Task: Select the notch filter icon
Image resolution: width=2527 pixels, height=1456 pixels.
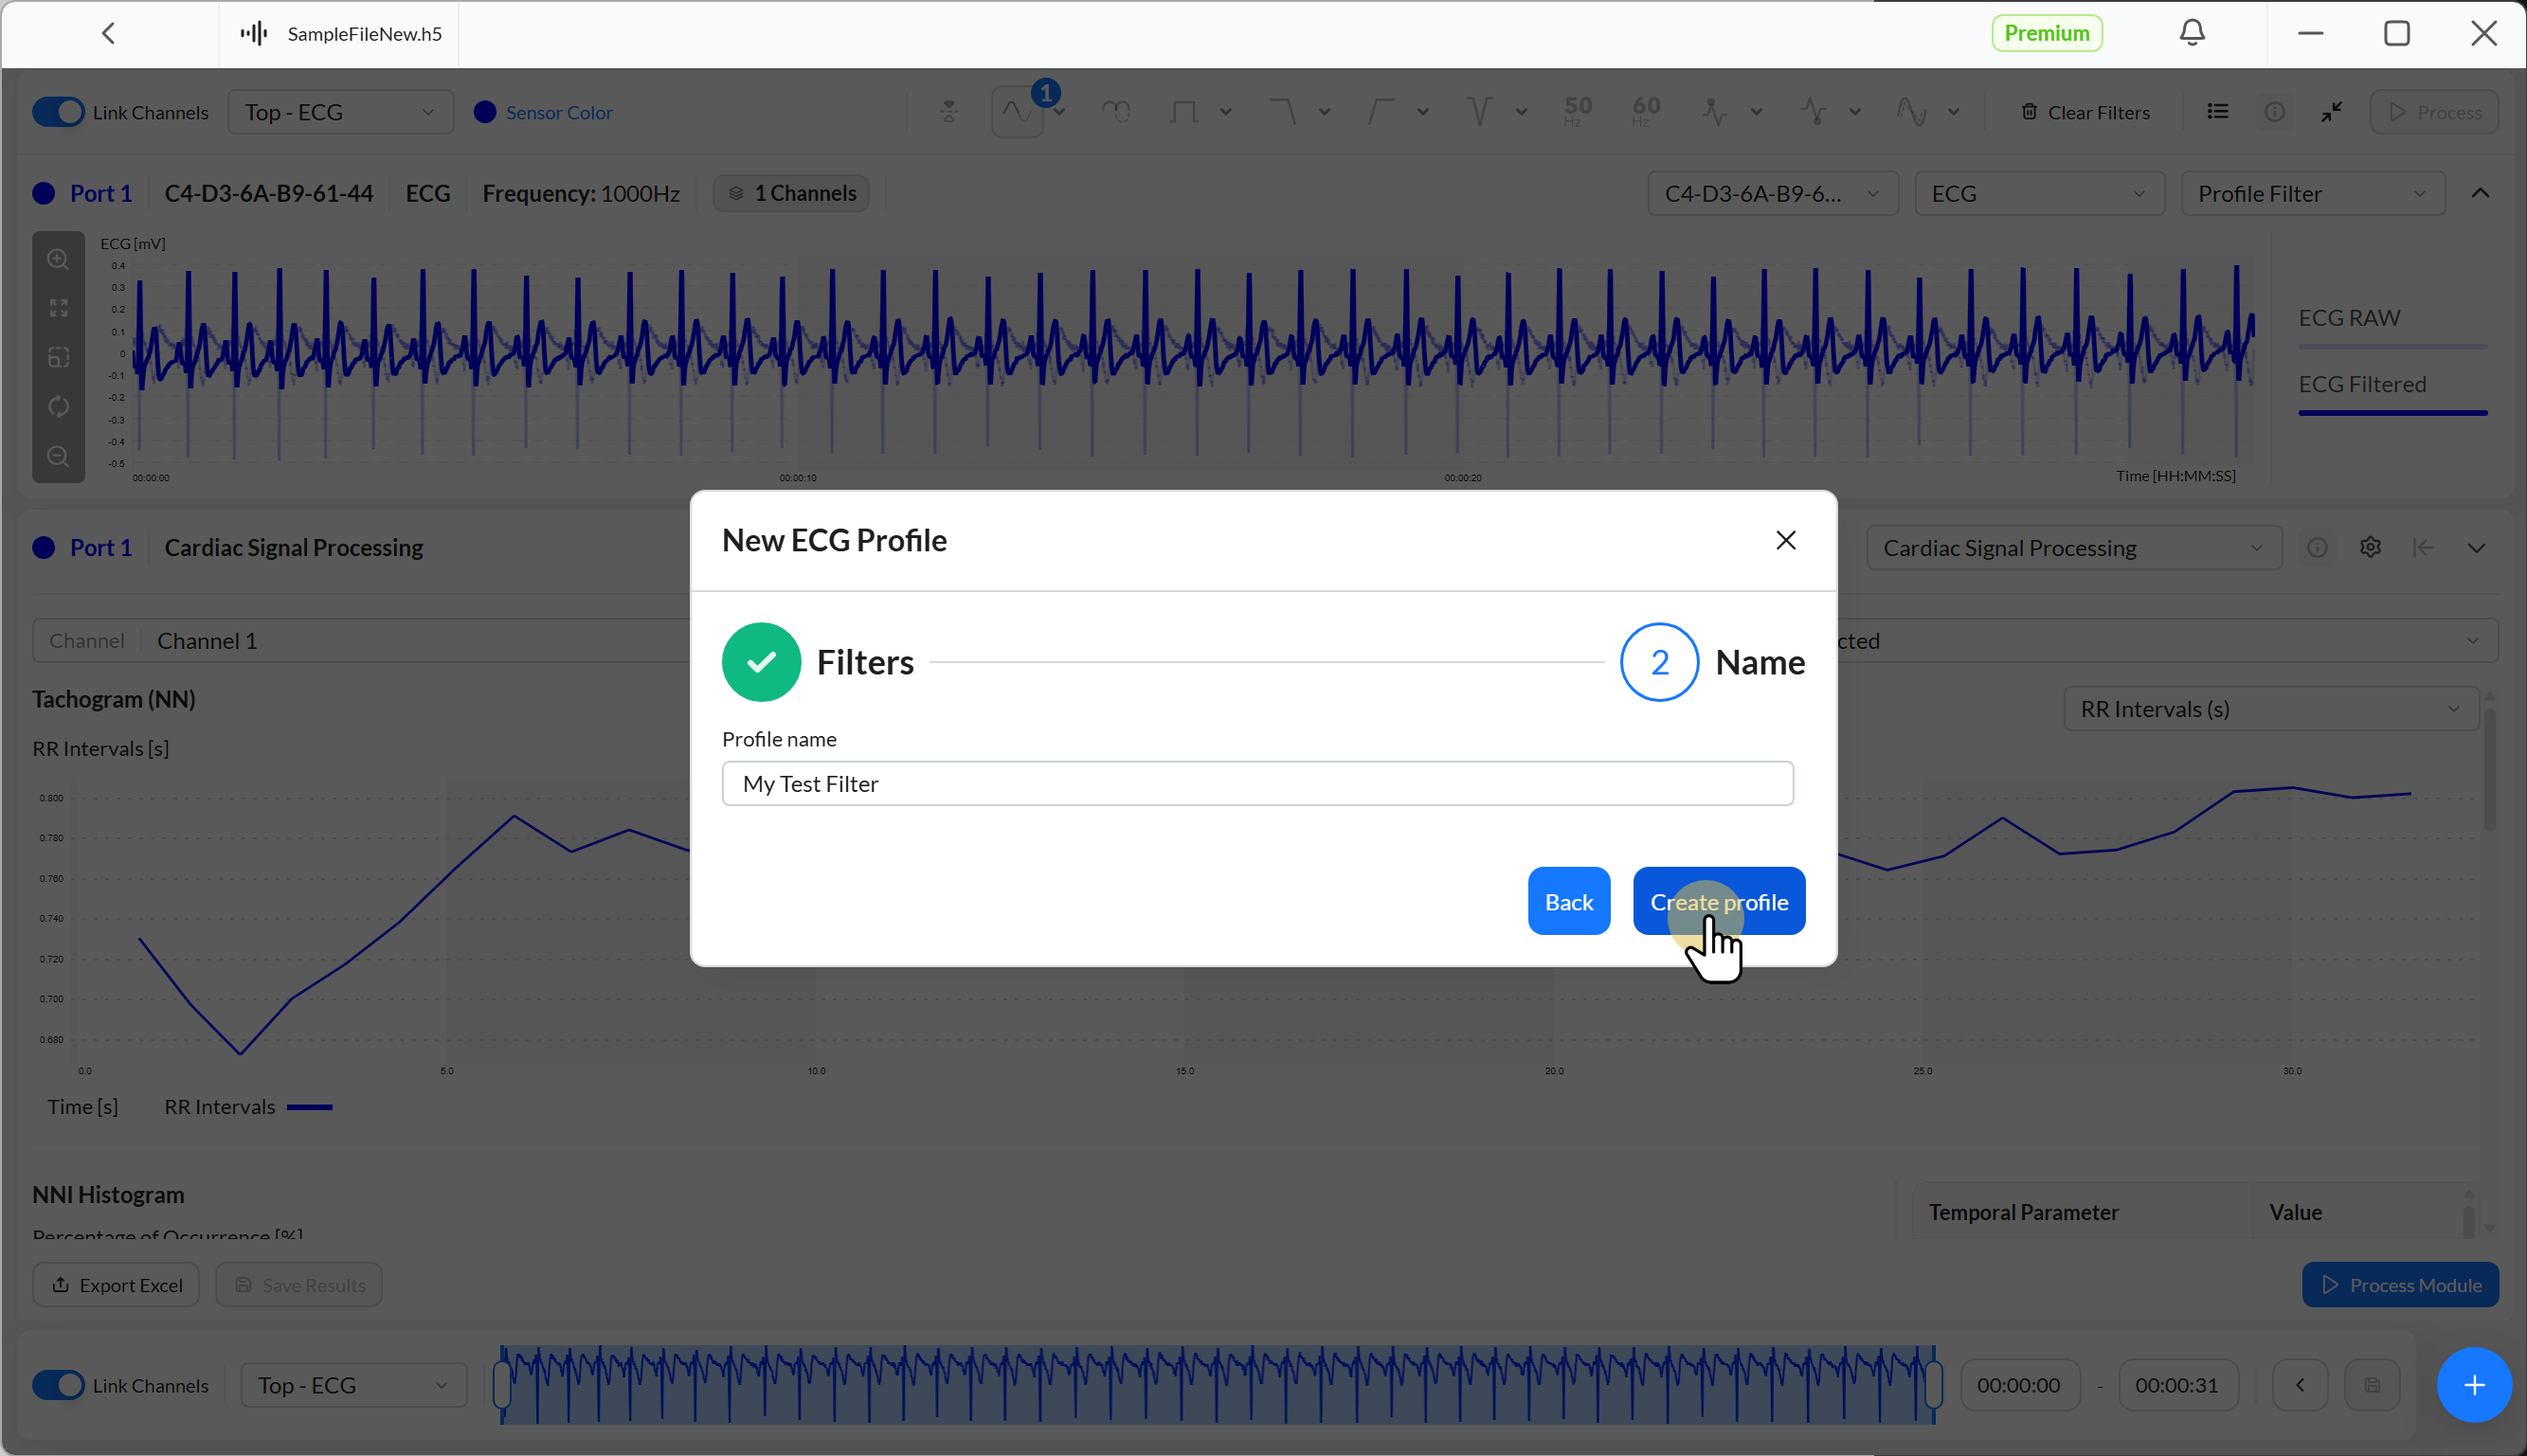Action: [1479, 112]
